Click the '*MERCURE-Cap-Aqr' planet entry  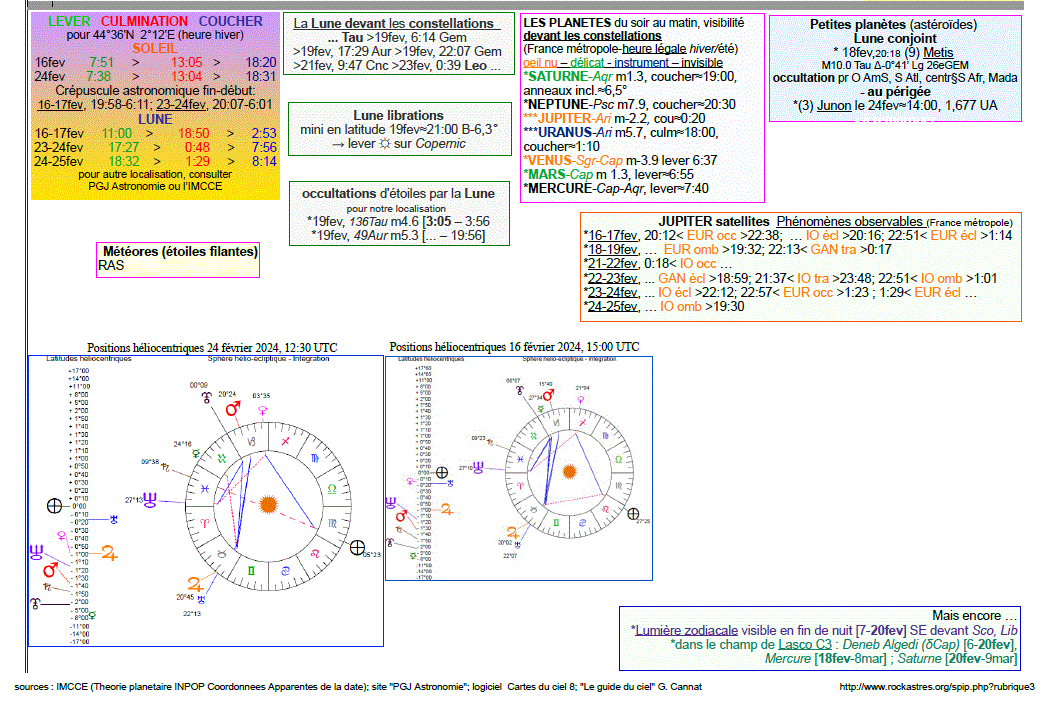583,189
